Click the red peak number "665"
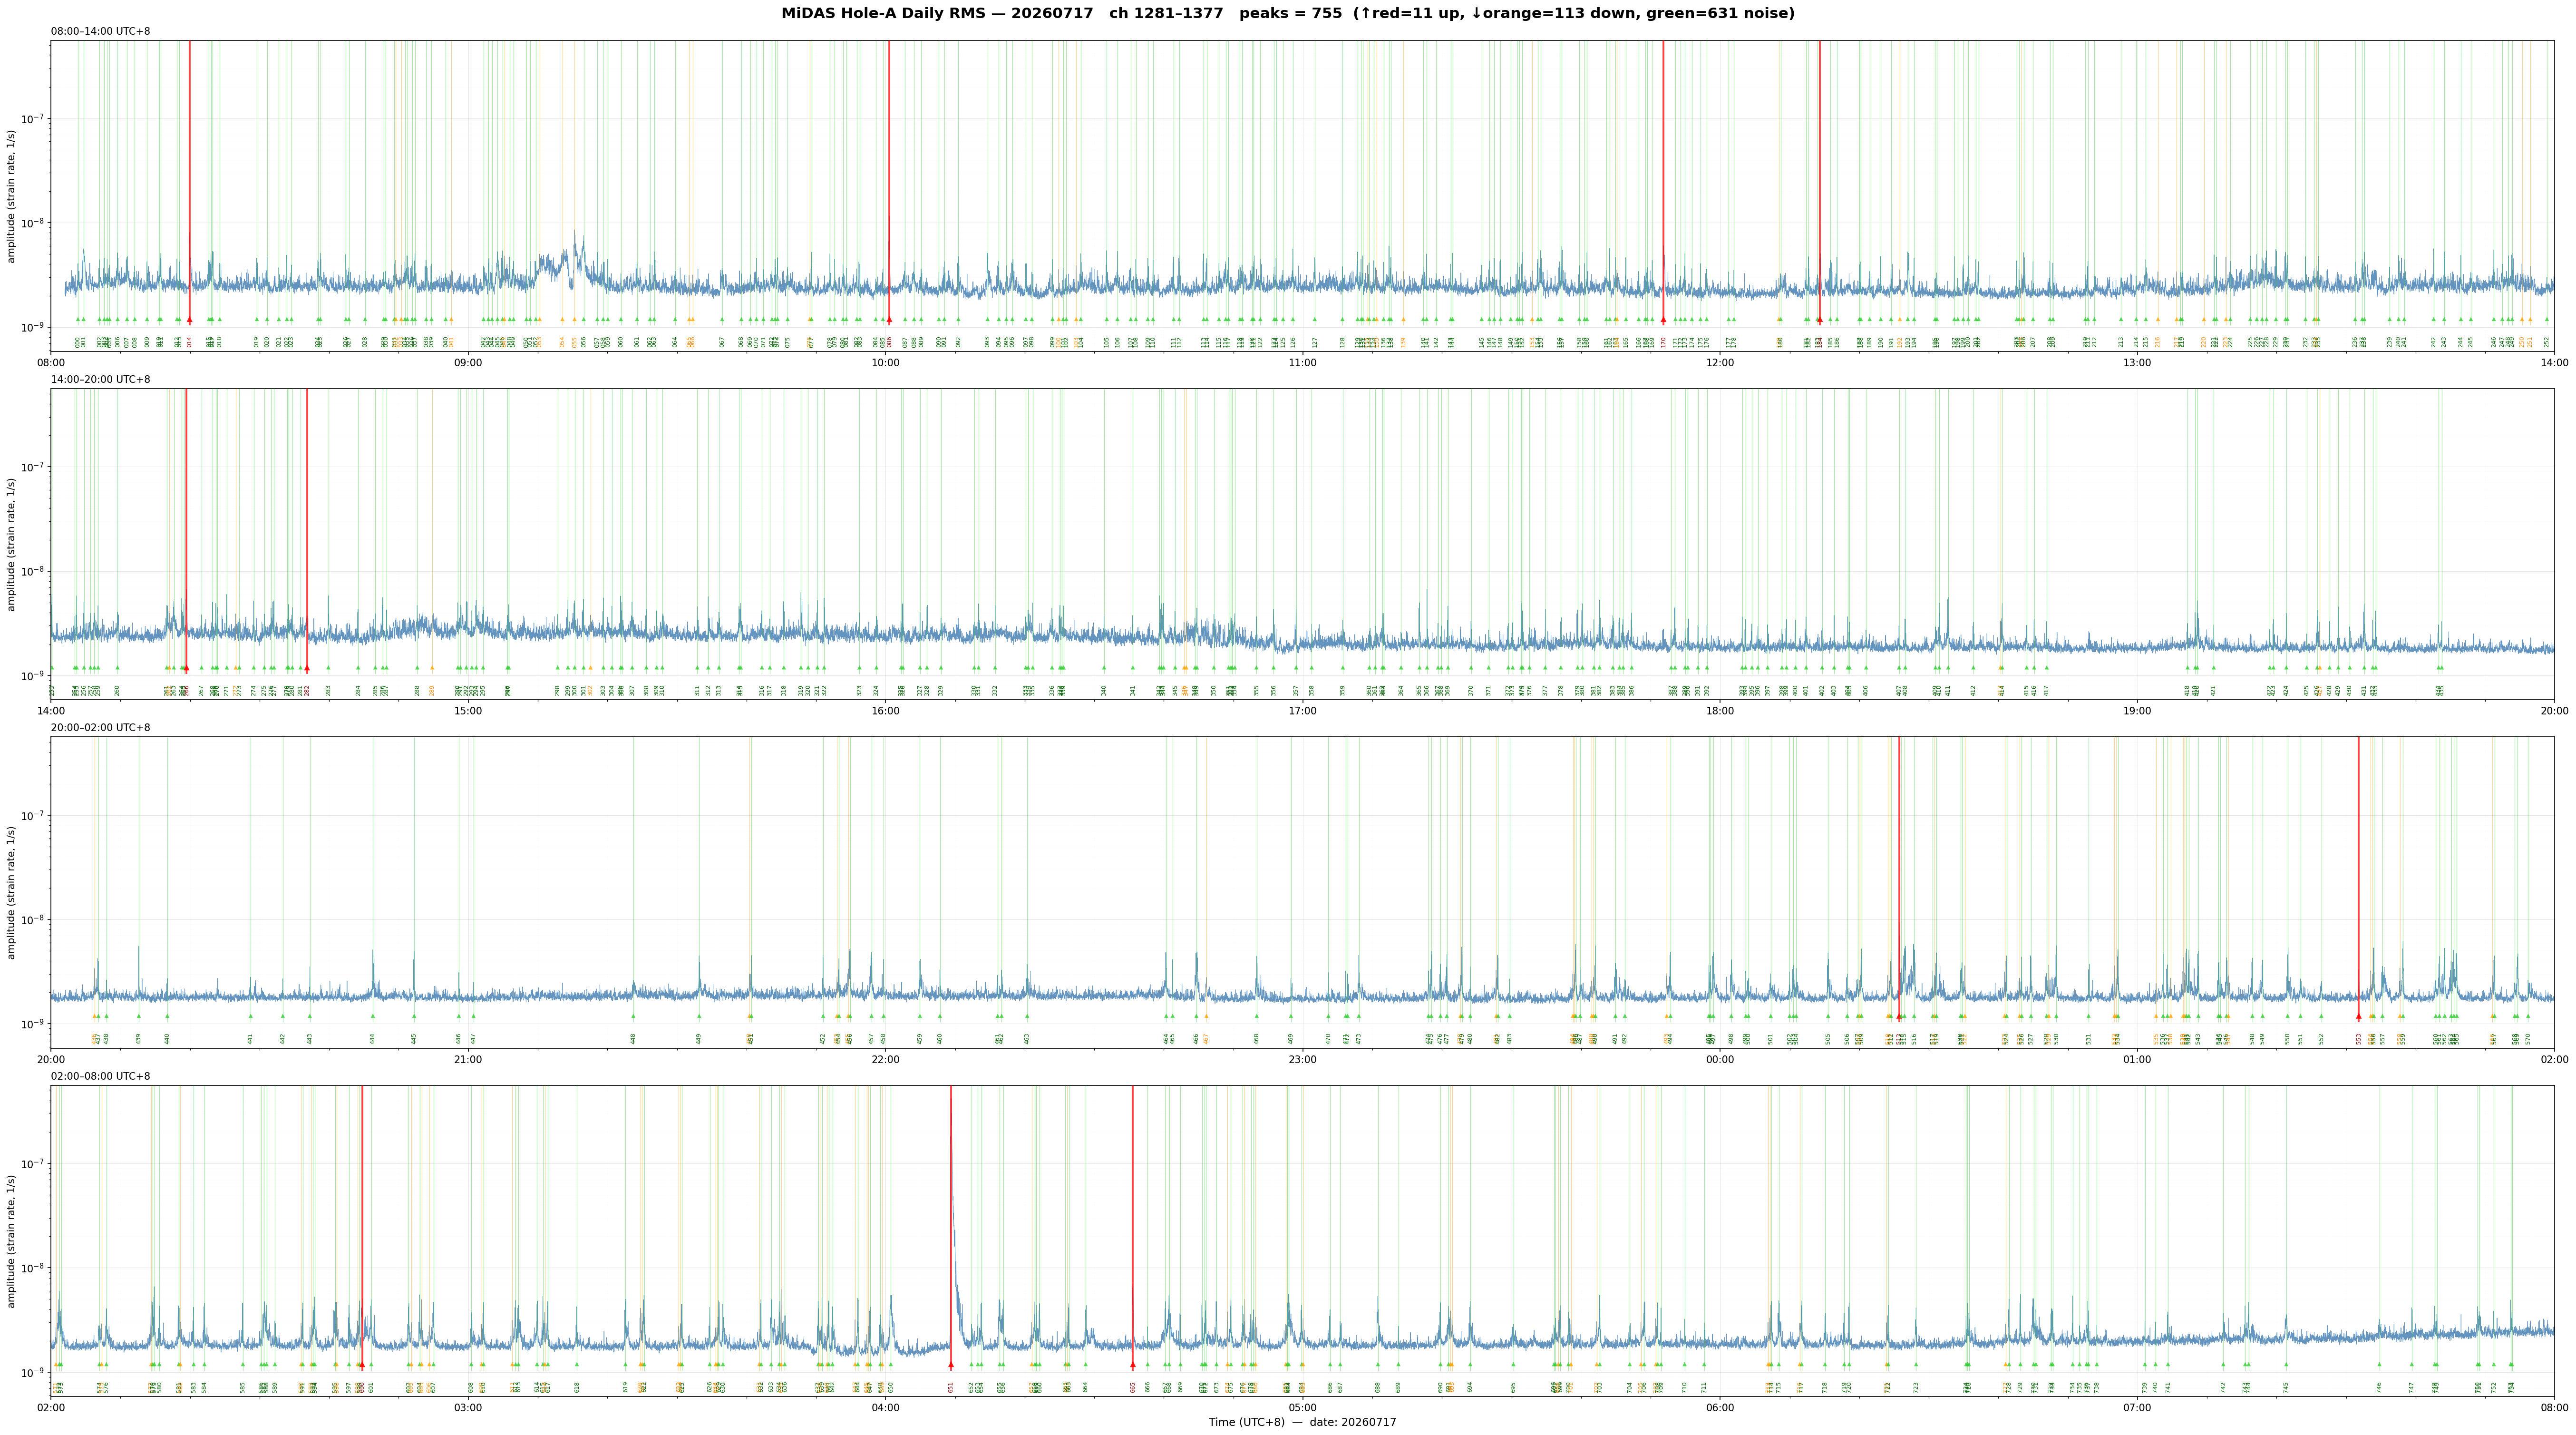The image size is (2576, 1435). [1133, 1387]
